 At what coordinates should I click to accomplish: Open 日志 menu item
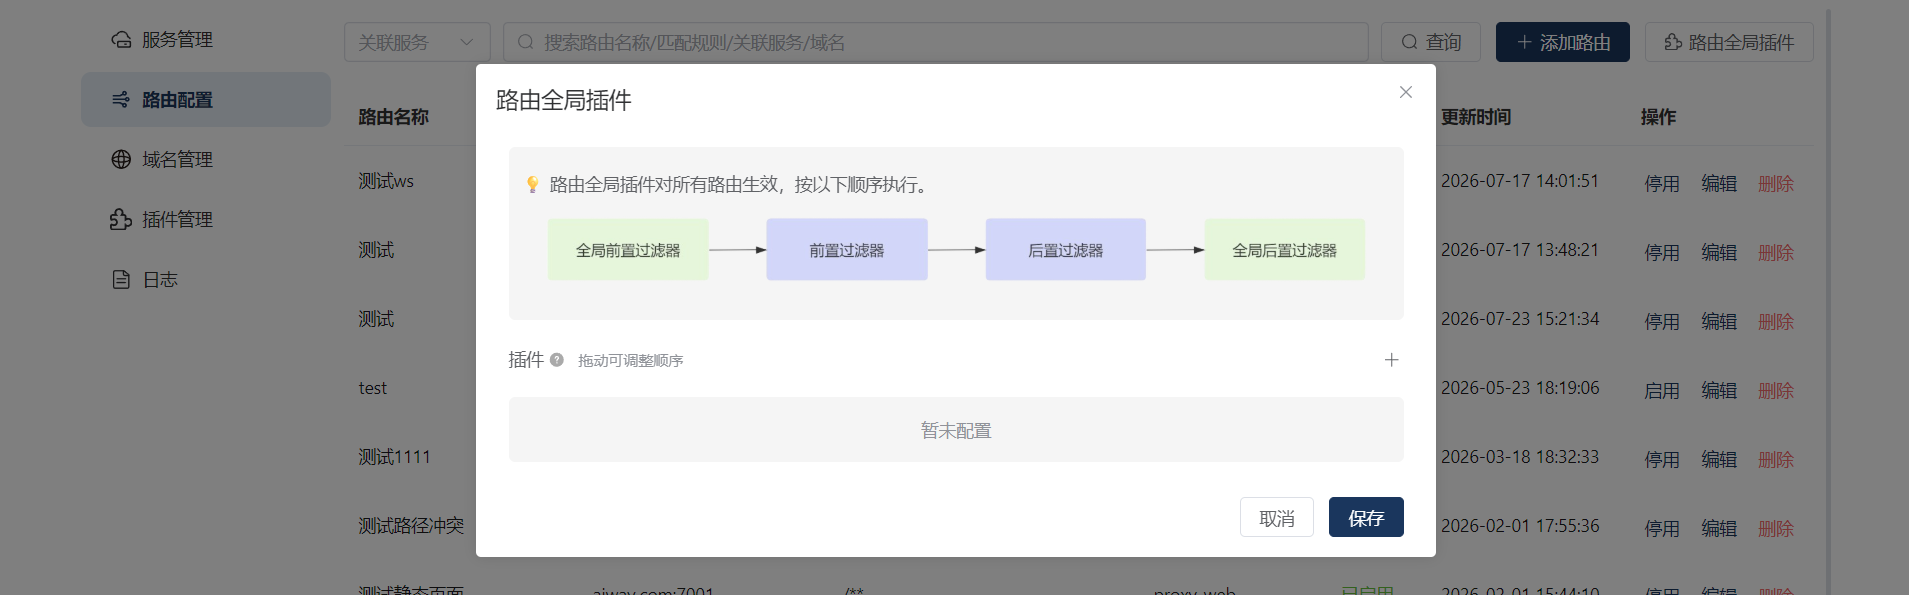pyautogui.click(x=206, y=280)
